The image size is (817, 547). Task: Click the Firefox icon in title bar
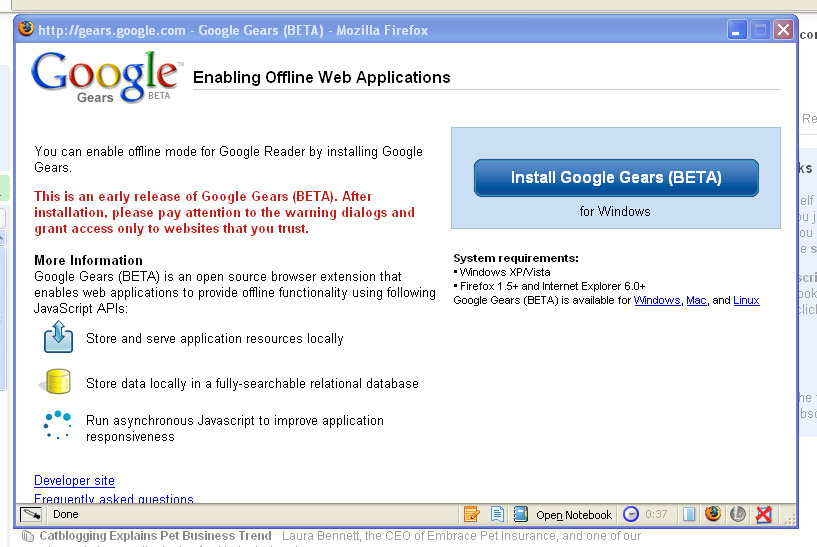[x=26, y=29]
